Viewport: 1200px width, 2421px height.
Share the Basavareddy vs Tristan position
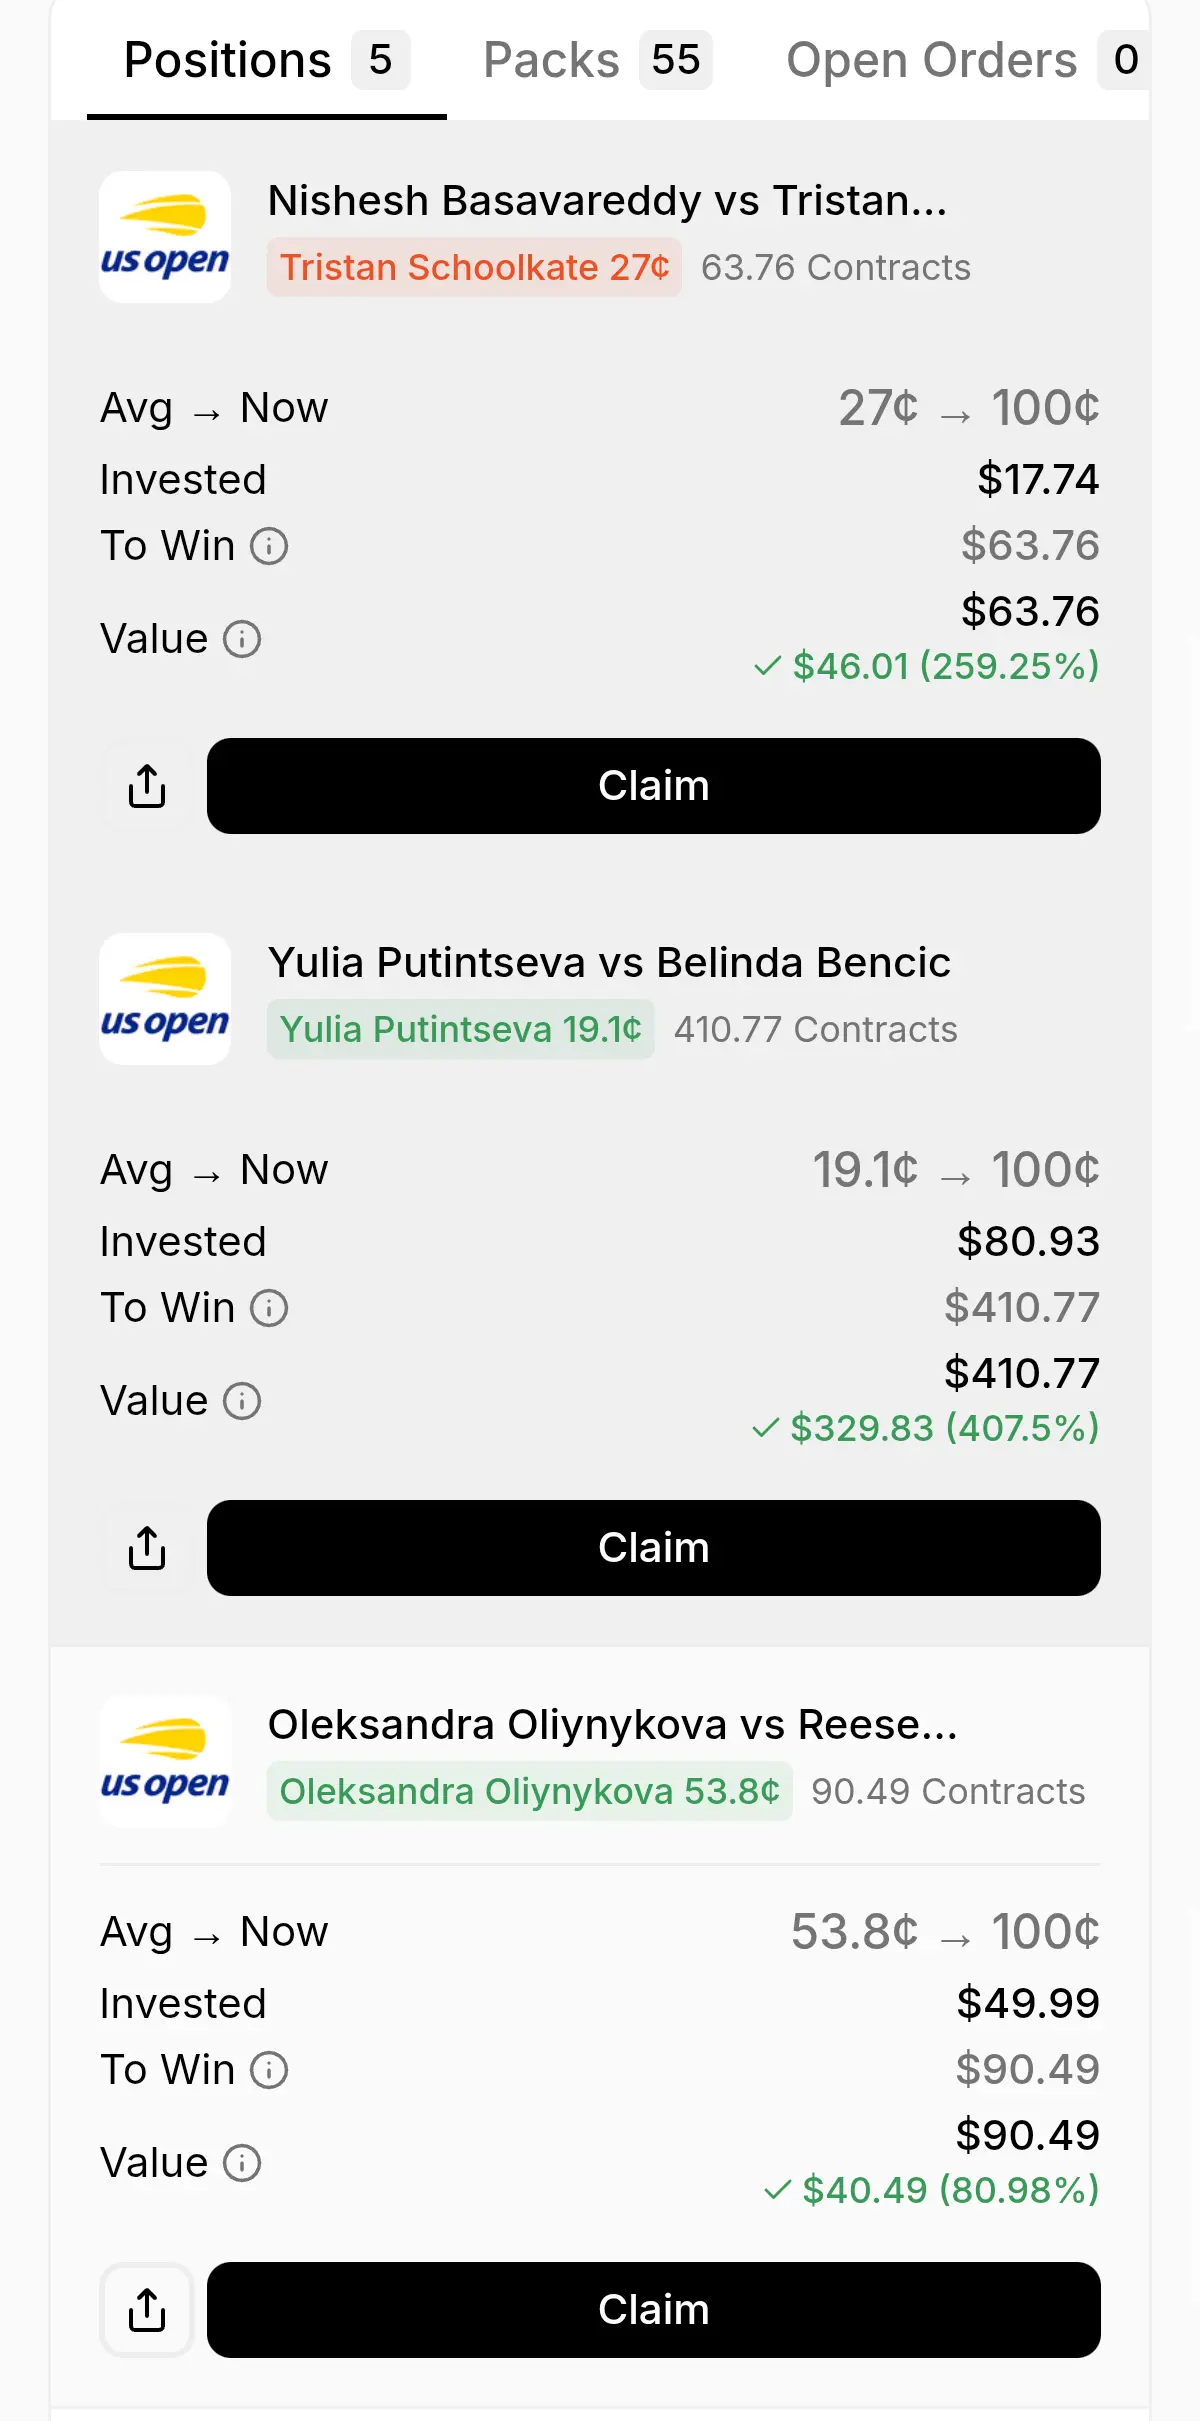click(x=147, y=786)
